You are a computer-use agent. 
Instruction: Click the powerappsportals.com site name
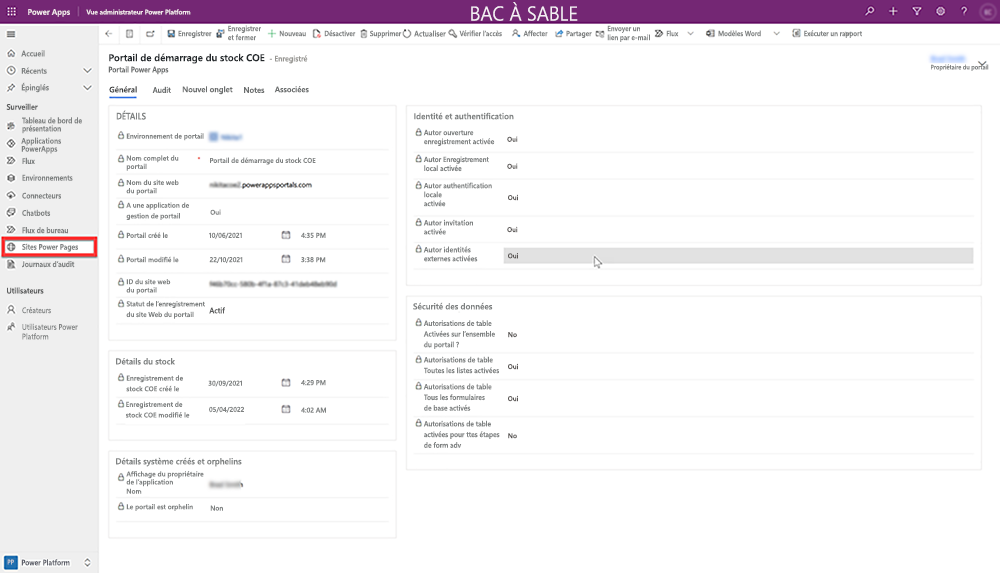point(261,185)
